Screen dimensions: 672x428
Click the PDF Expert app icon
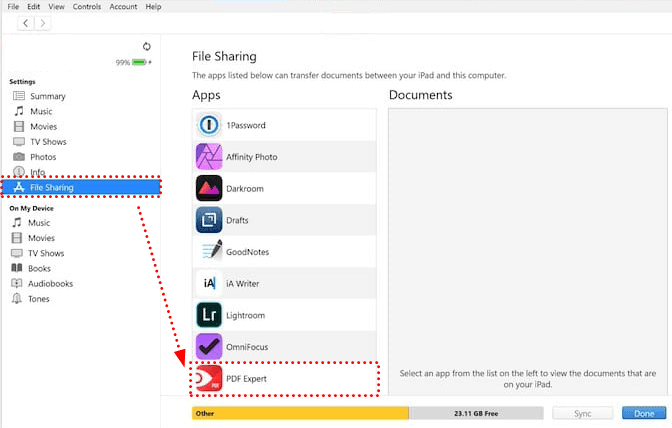point(209,378)
